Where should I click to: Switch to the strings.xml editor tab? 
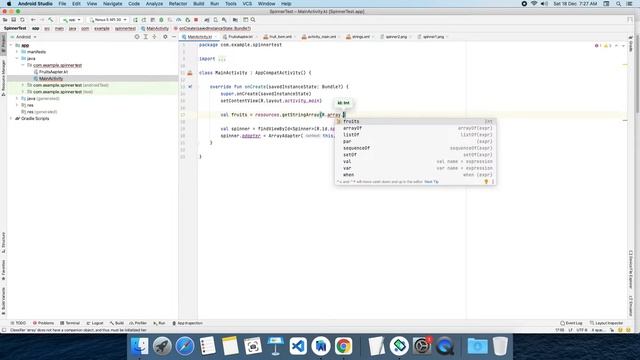click(360, 37)
